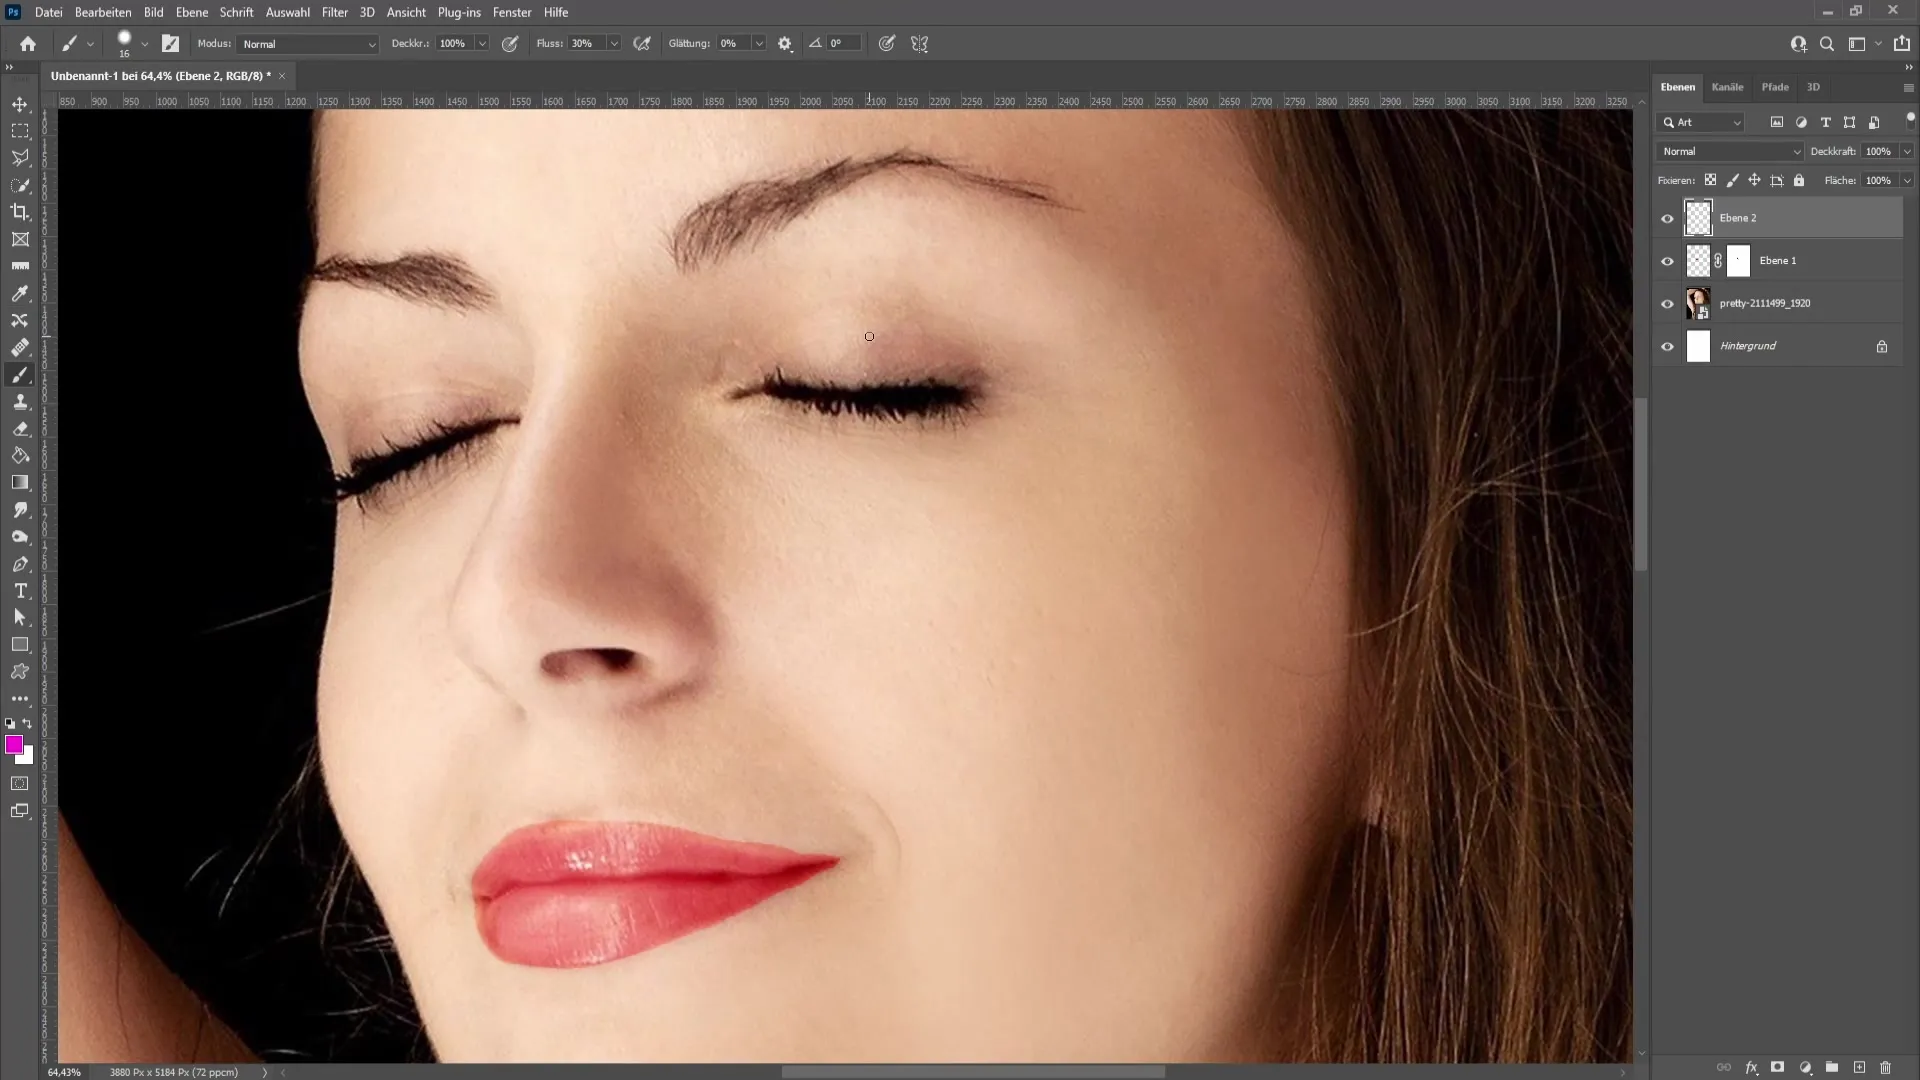The width and height of the screenshot is (1920, 1080).
Task: Click the airbrush mode icon in options bar
Action: tap(644, 44)
